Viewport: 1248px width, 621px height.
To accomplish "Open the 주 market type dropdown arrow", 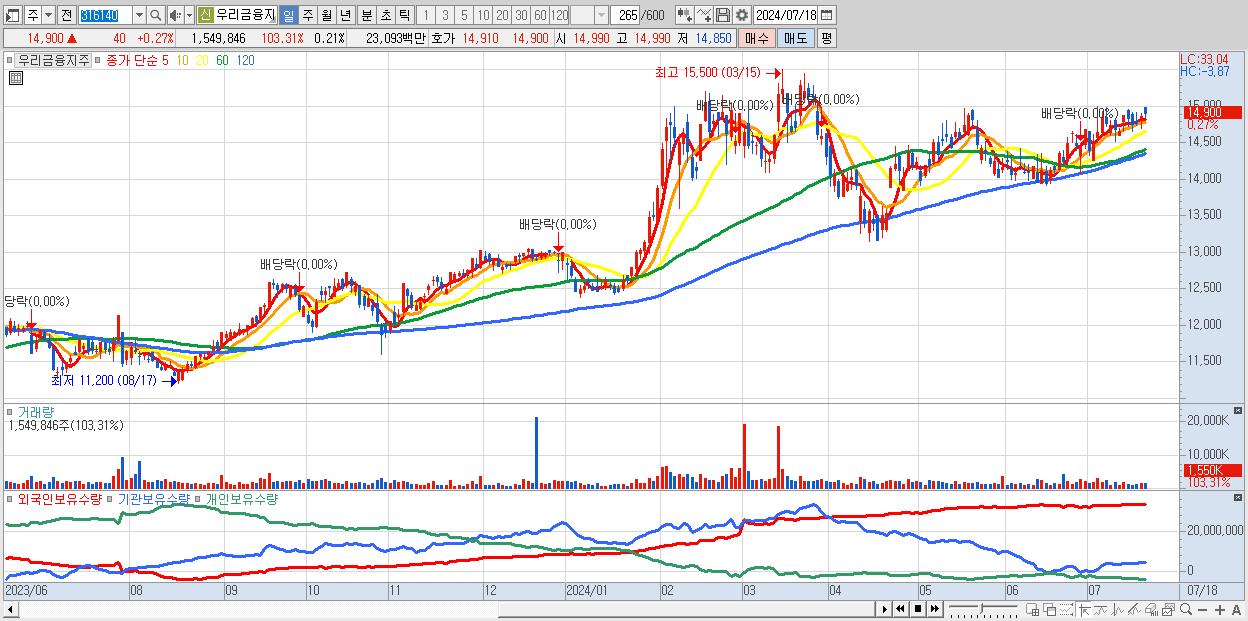I will 49,15.
